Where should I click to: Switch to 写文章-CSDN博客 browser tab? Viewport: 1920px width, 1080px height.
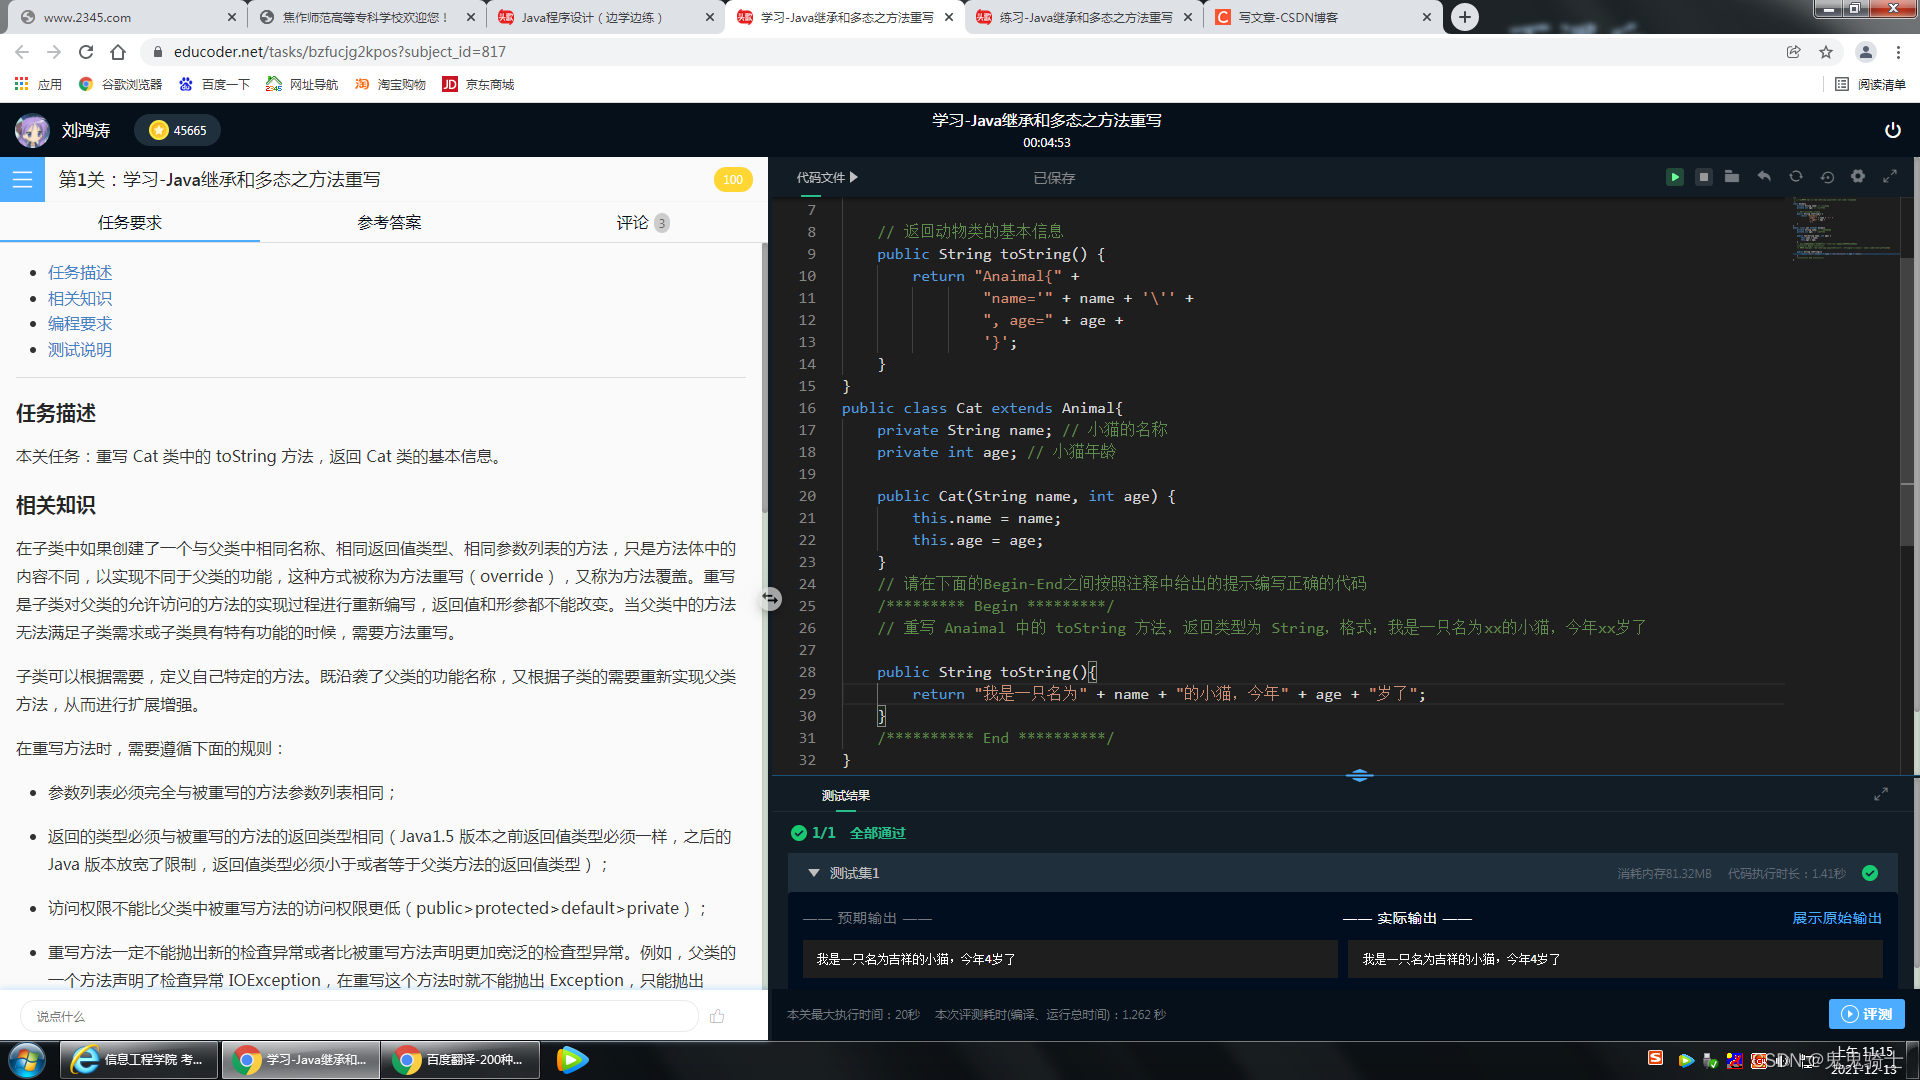[x=1322, y=17]
